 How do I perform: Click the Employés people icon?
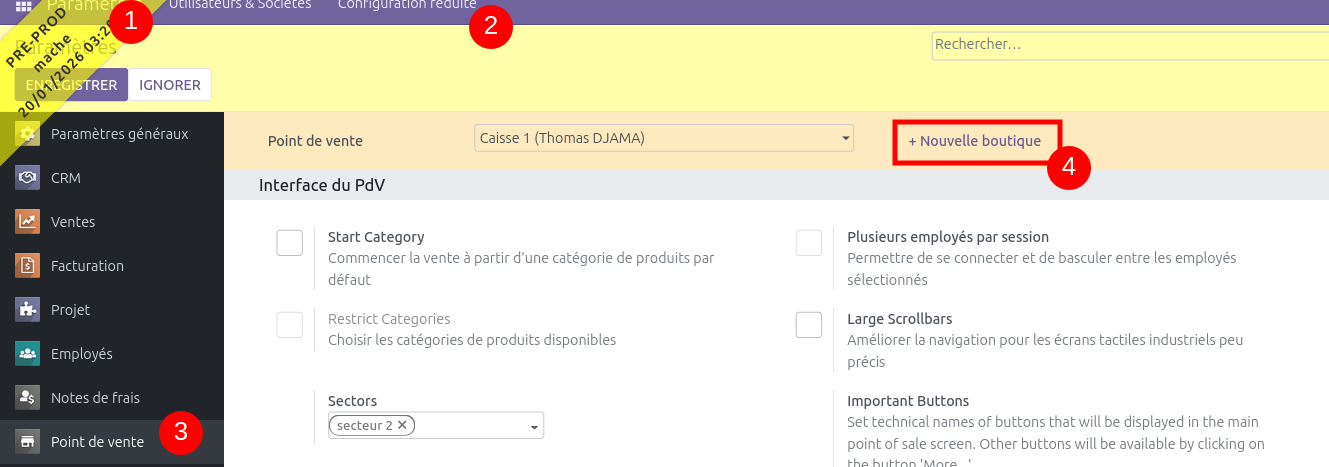pos(28,354)
